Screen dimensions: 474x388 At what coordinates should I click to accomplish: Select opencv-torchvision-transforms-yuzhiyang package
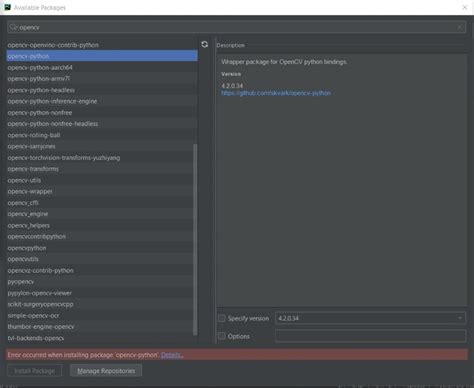pyautogui.click(x=100, y=158)
